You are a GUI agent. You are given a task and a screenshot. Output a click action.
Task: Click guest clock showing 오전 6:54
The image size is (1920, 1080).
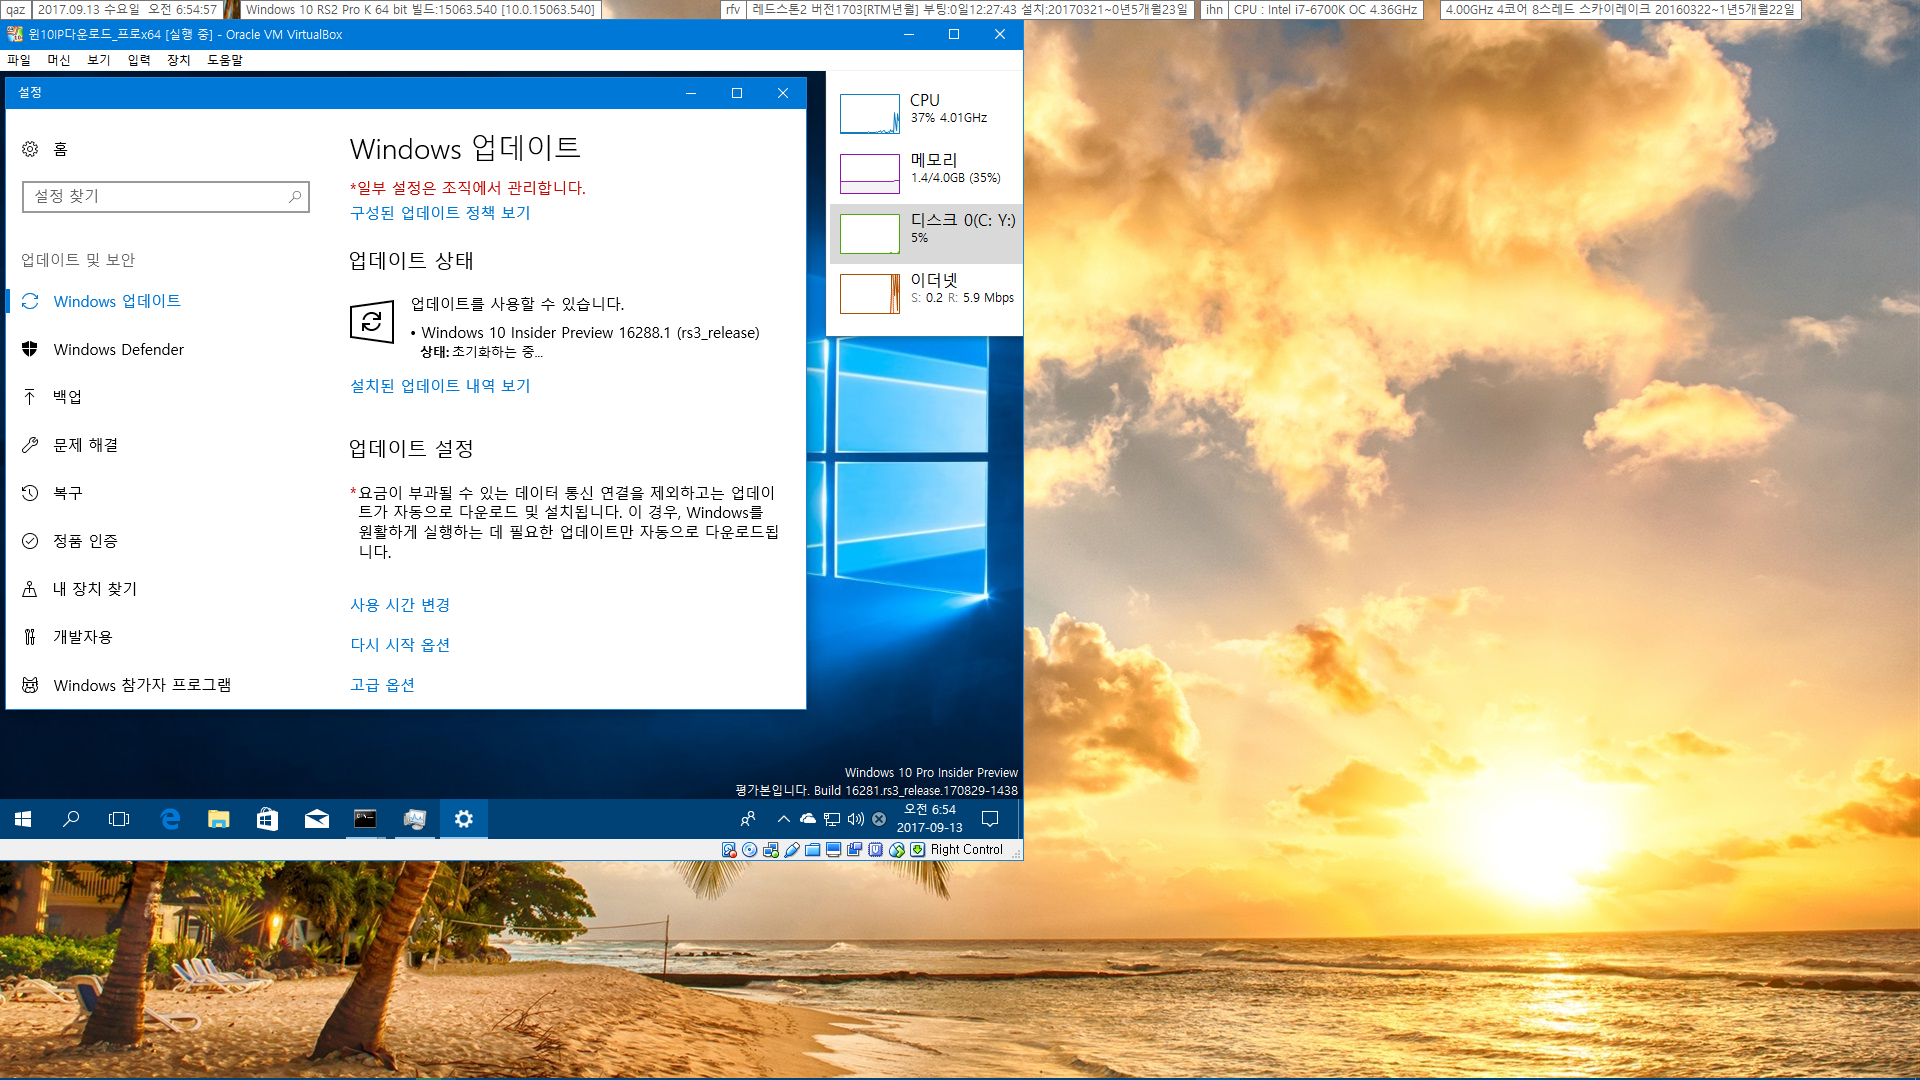[x=930, y=819]
